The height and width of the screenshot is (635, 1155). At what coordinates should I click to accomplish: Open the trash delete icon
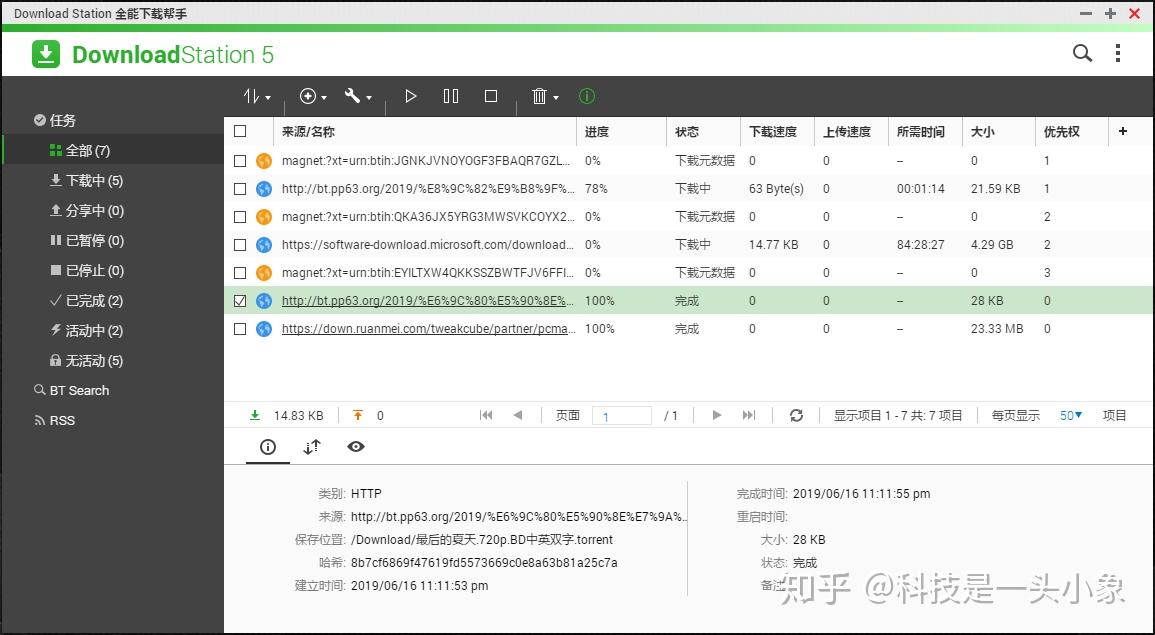tap(540, 96)
